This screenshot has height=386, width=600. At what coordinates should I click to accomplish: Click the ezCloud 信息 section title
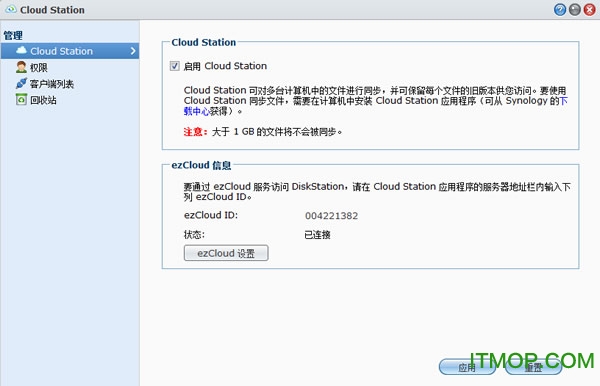point(201,165)
